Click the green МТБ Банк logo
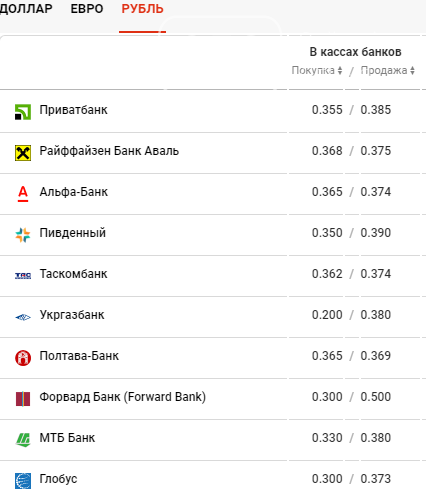 [x=23, y=440]
